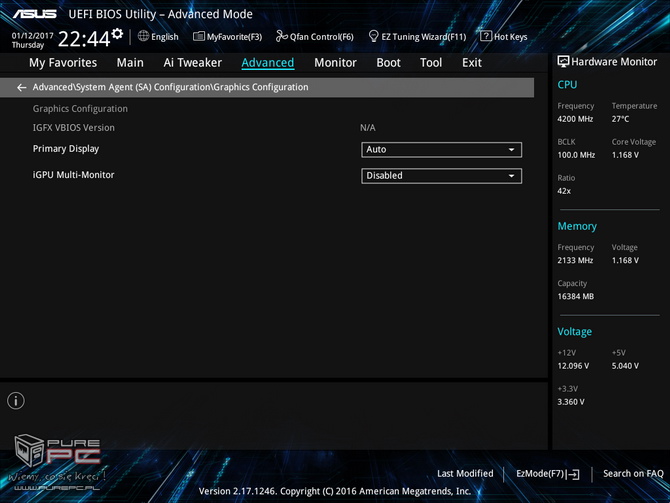Click IGFX VBIOS Version row
670x503 pixels.
click(73, 128)
